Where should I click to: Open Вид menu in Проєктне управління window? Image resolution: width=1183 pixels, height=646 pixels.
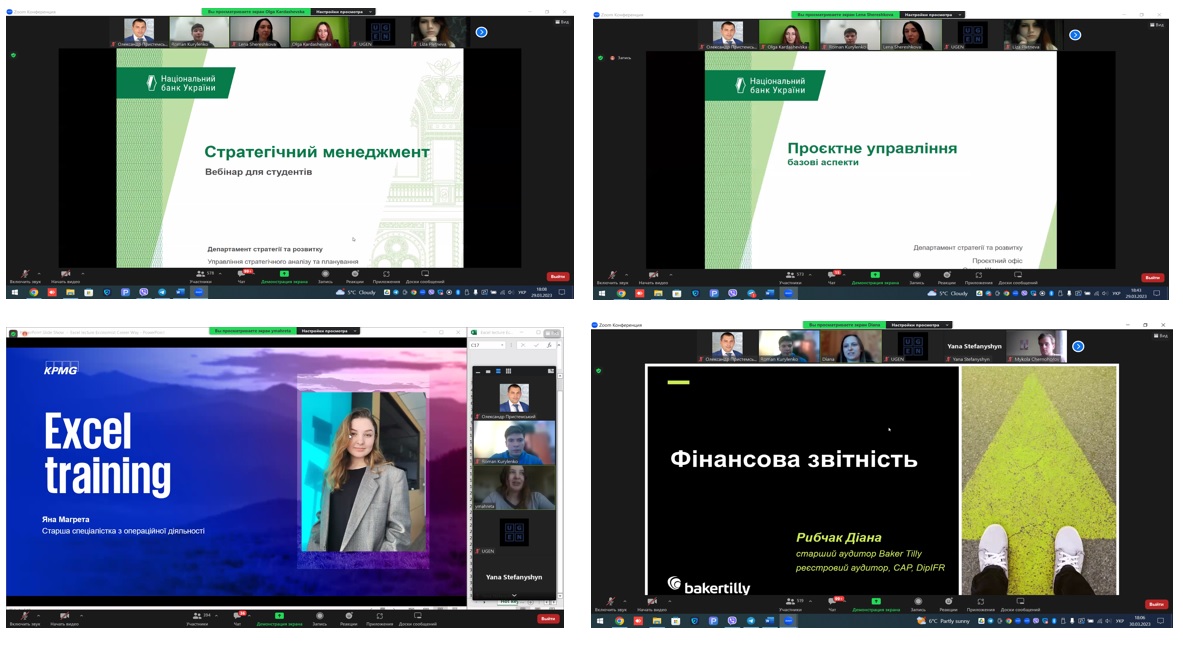tap(1159, 25)
